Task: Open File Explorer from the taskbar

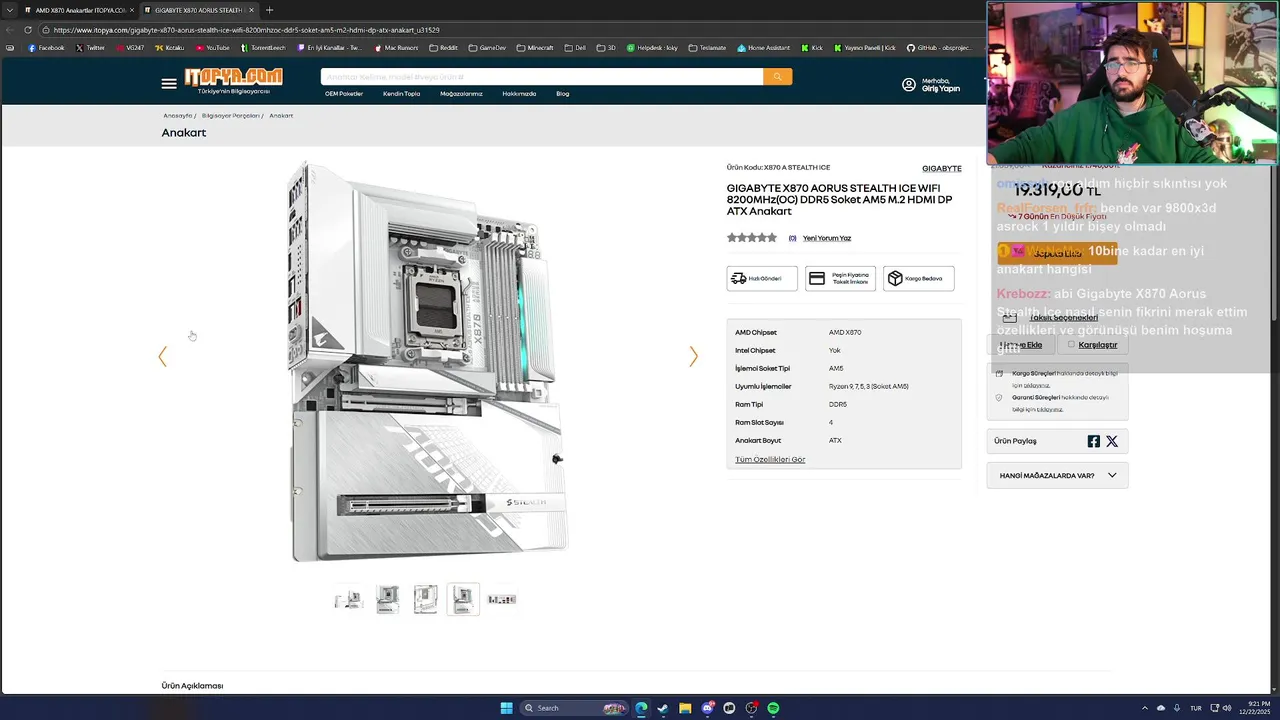Action: [x=685, y=708]
